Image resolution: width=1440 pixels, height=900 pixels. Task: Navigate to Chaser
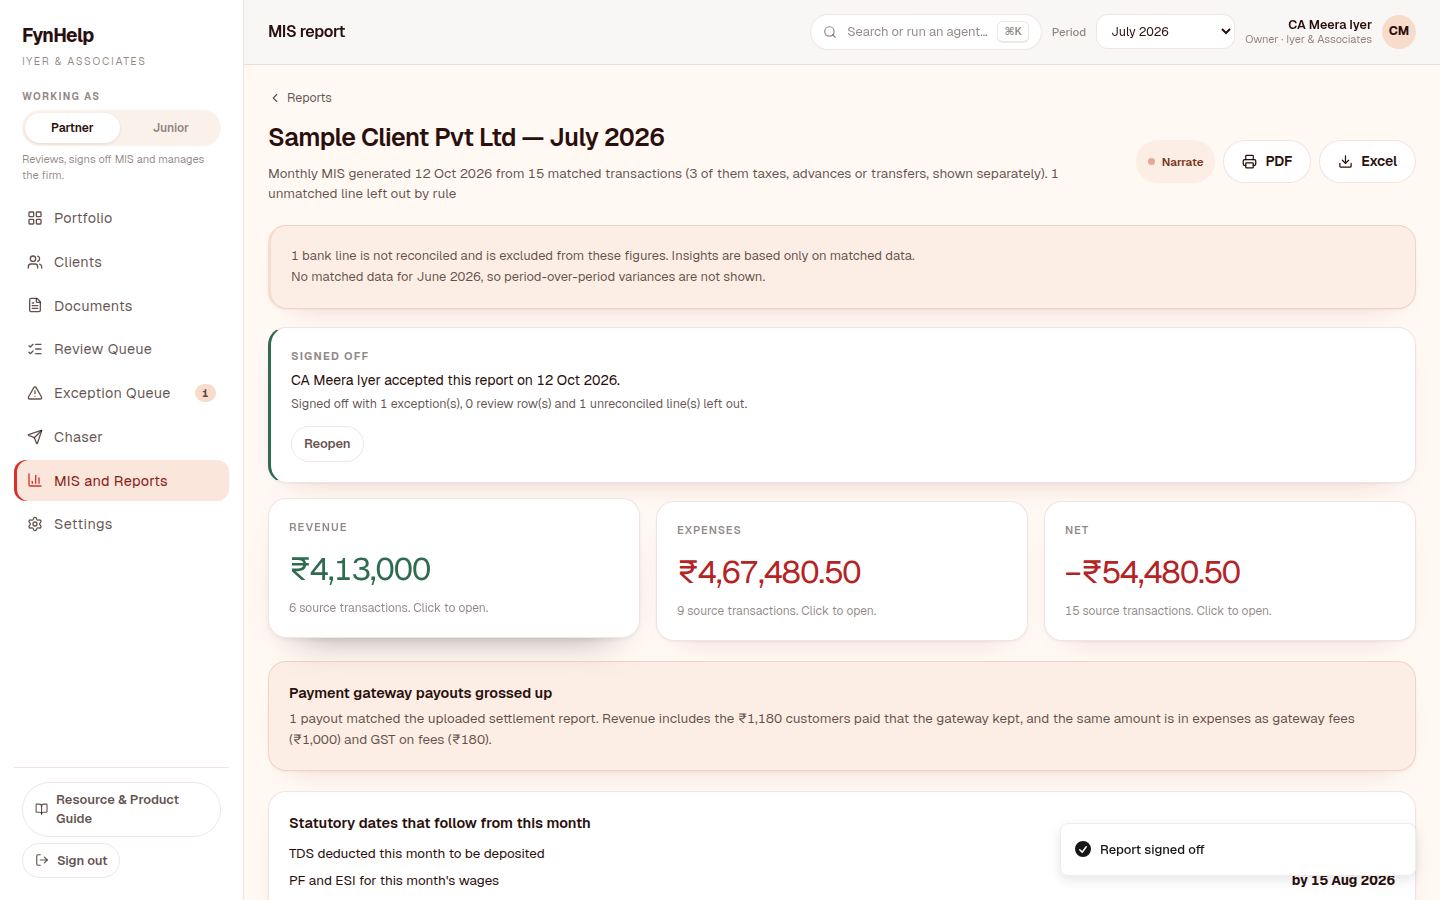[x=121, y=437]
